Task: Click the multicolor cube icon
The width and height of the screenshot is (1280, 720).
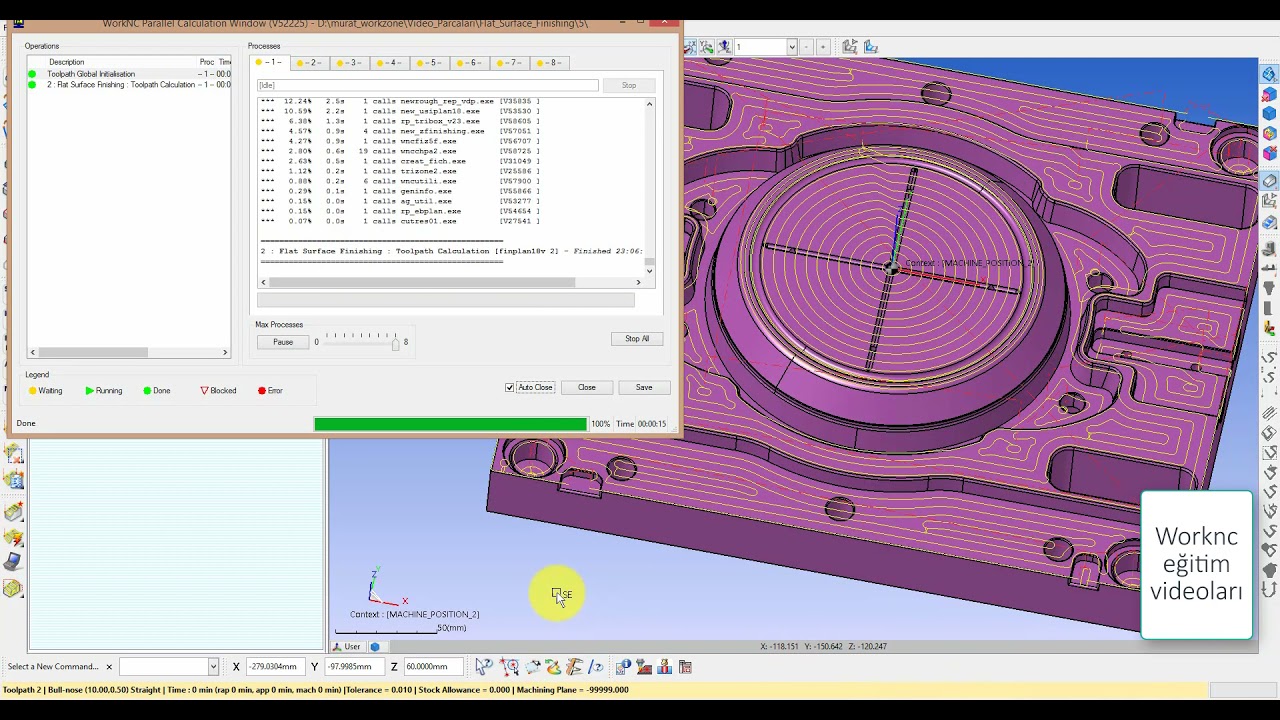Action: (1269, 134)
